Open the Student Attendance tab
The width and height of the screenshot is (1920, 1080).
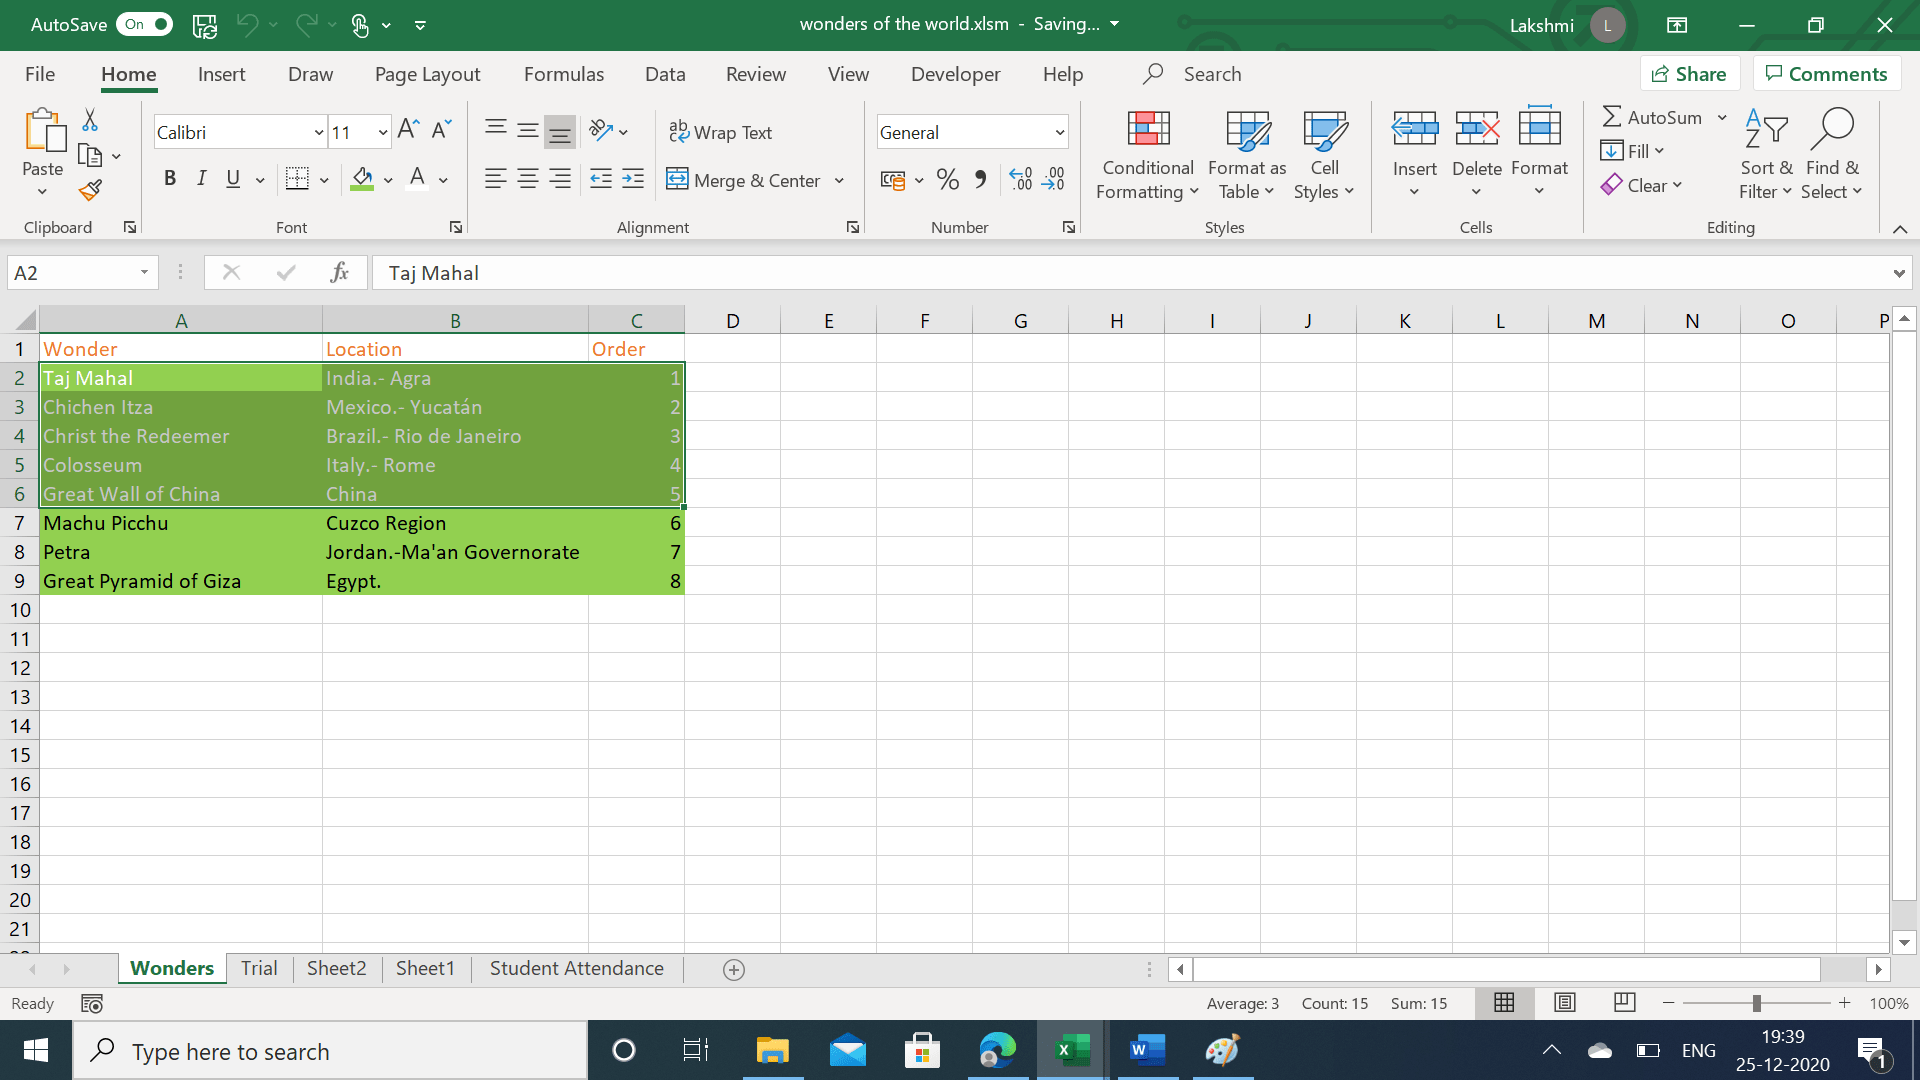point(576,968)
